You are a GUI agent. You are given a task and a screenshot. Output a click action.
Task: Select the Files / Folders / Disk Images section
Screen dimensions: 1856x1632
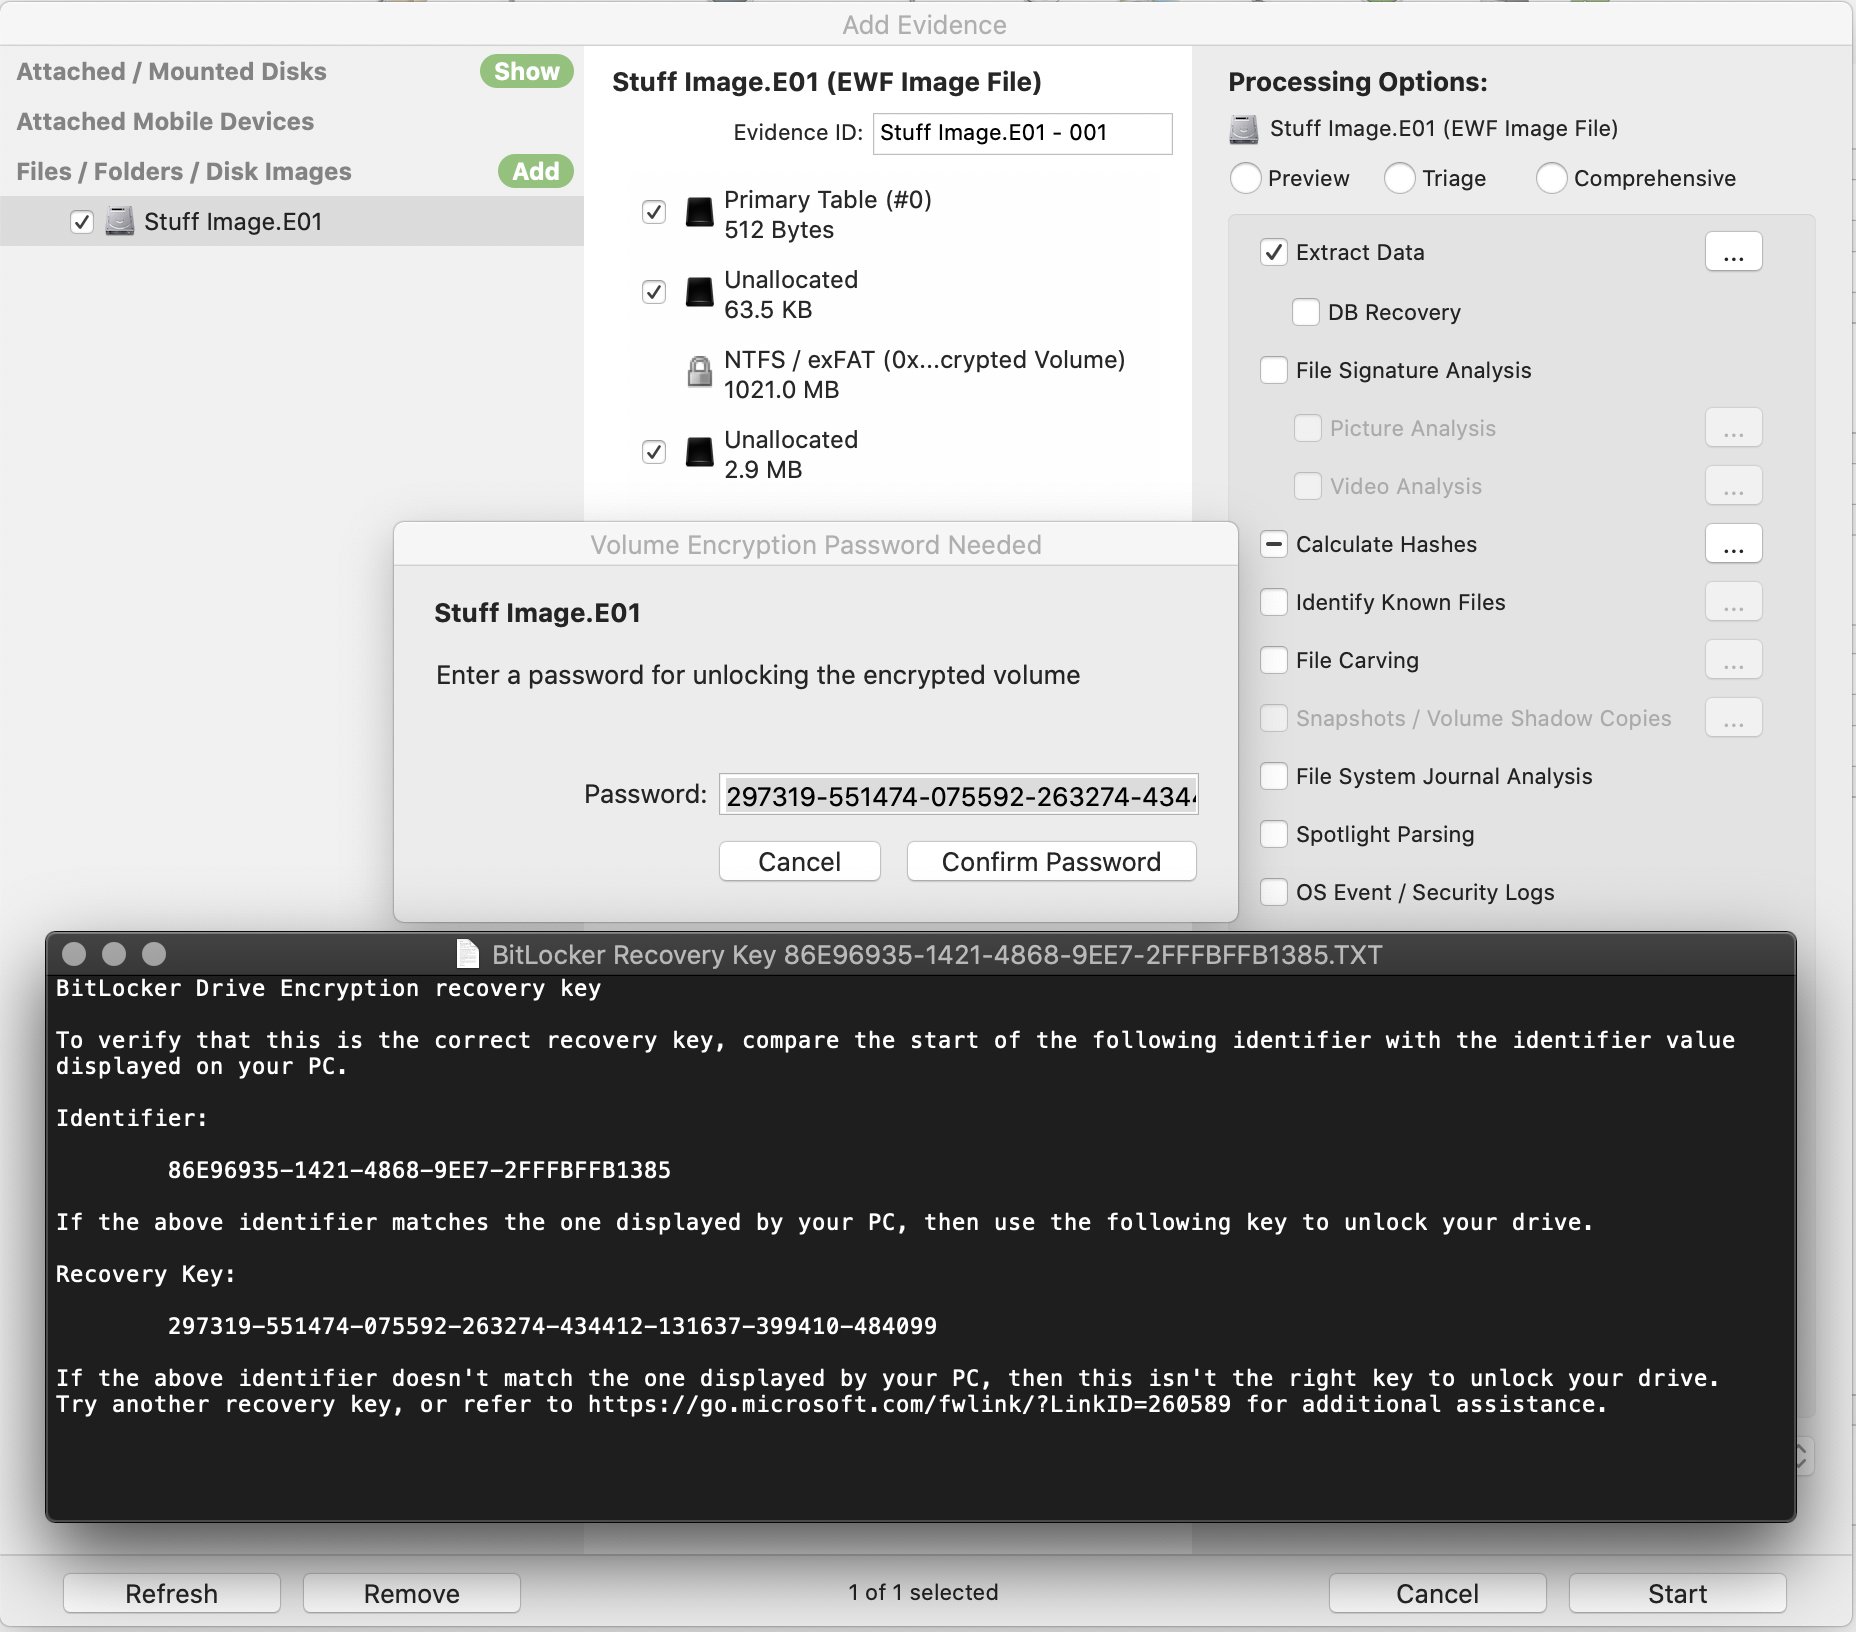point(184,171)
